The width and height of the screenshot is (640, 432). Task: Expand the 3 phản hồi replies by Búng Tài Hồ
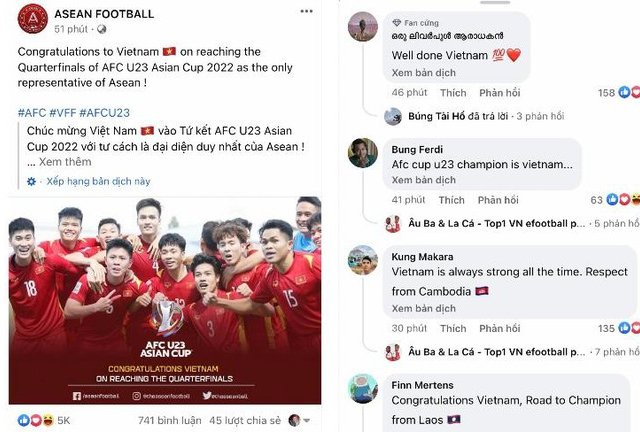coord(540,116)
